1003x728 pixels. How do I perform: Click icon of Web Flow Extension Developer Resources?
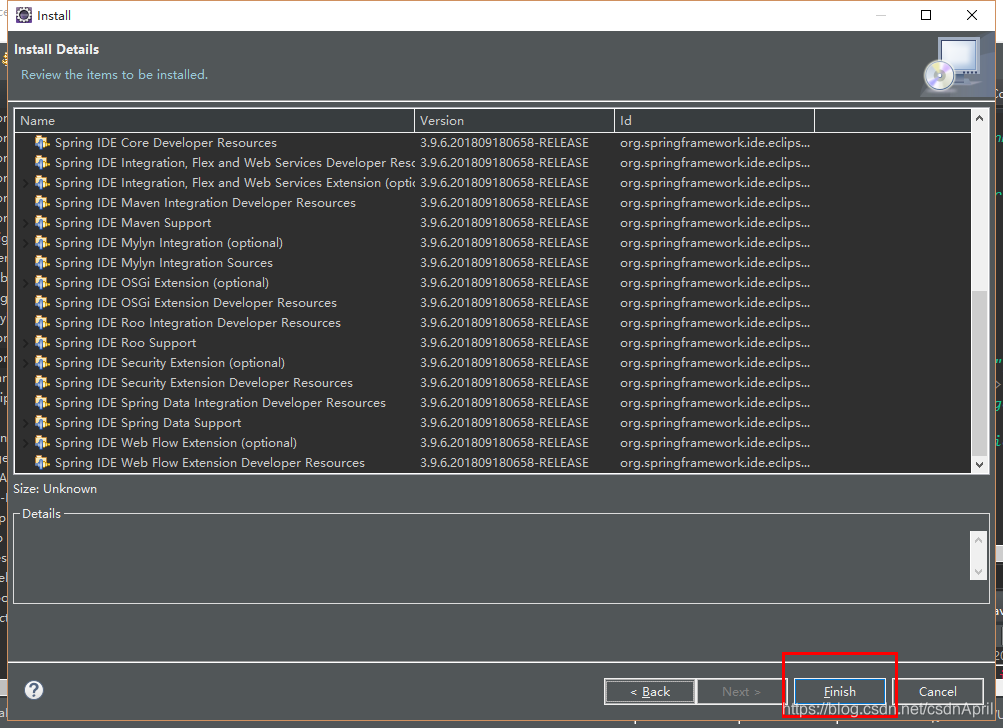42,462
